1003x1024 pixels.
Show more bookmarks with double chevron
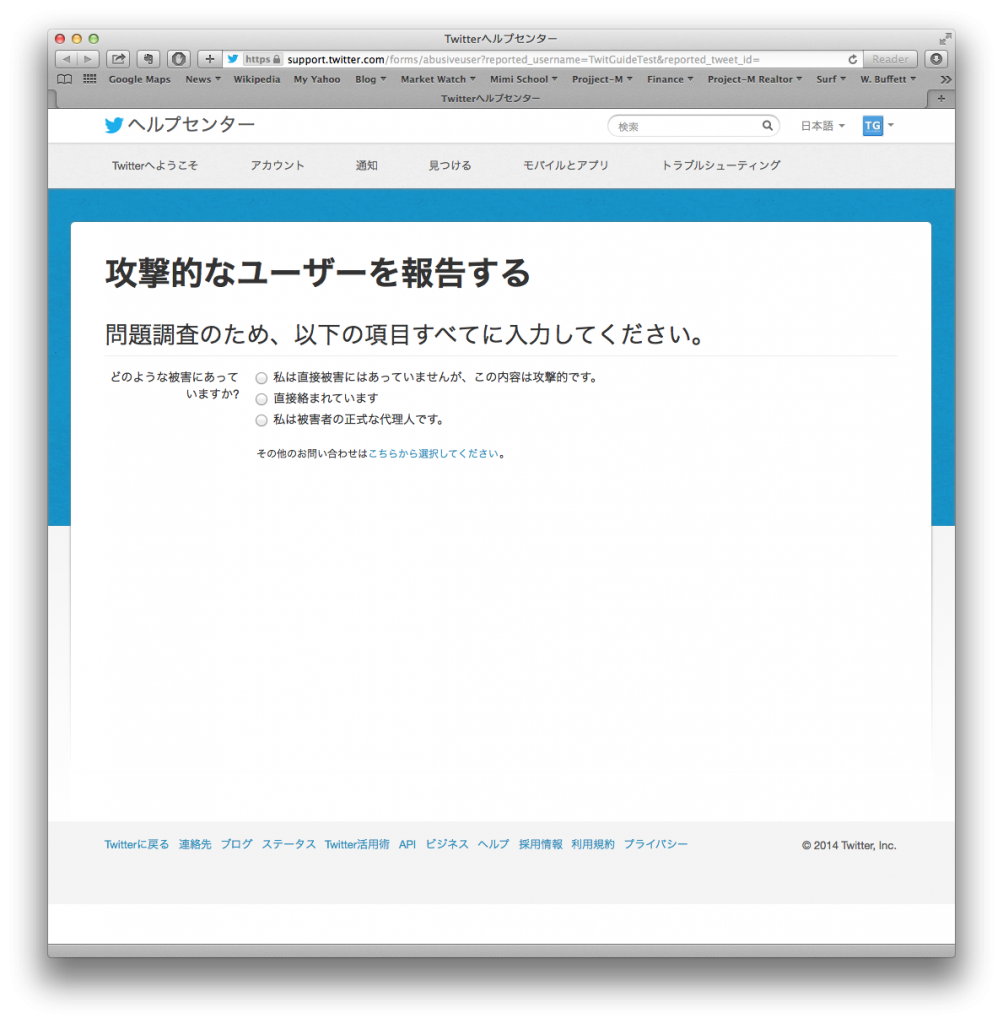(945, 79)
